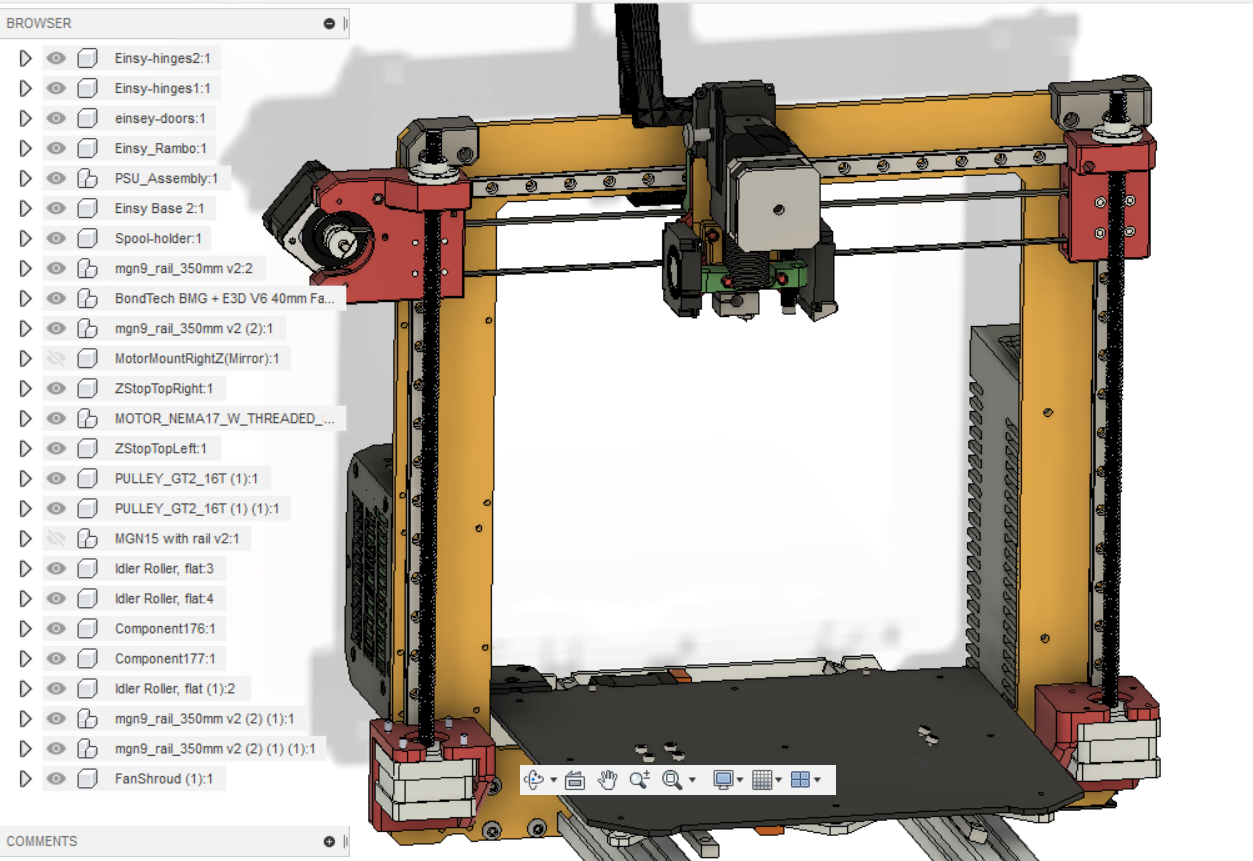Screen dimensions: 1253x861
Task: Select Component176:1 in the browser
Action: [165, 628]
